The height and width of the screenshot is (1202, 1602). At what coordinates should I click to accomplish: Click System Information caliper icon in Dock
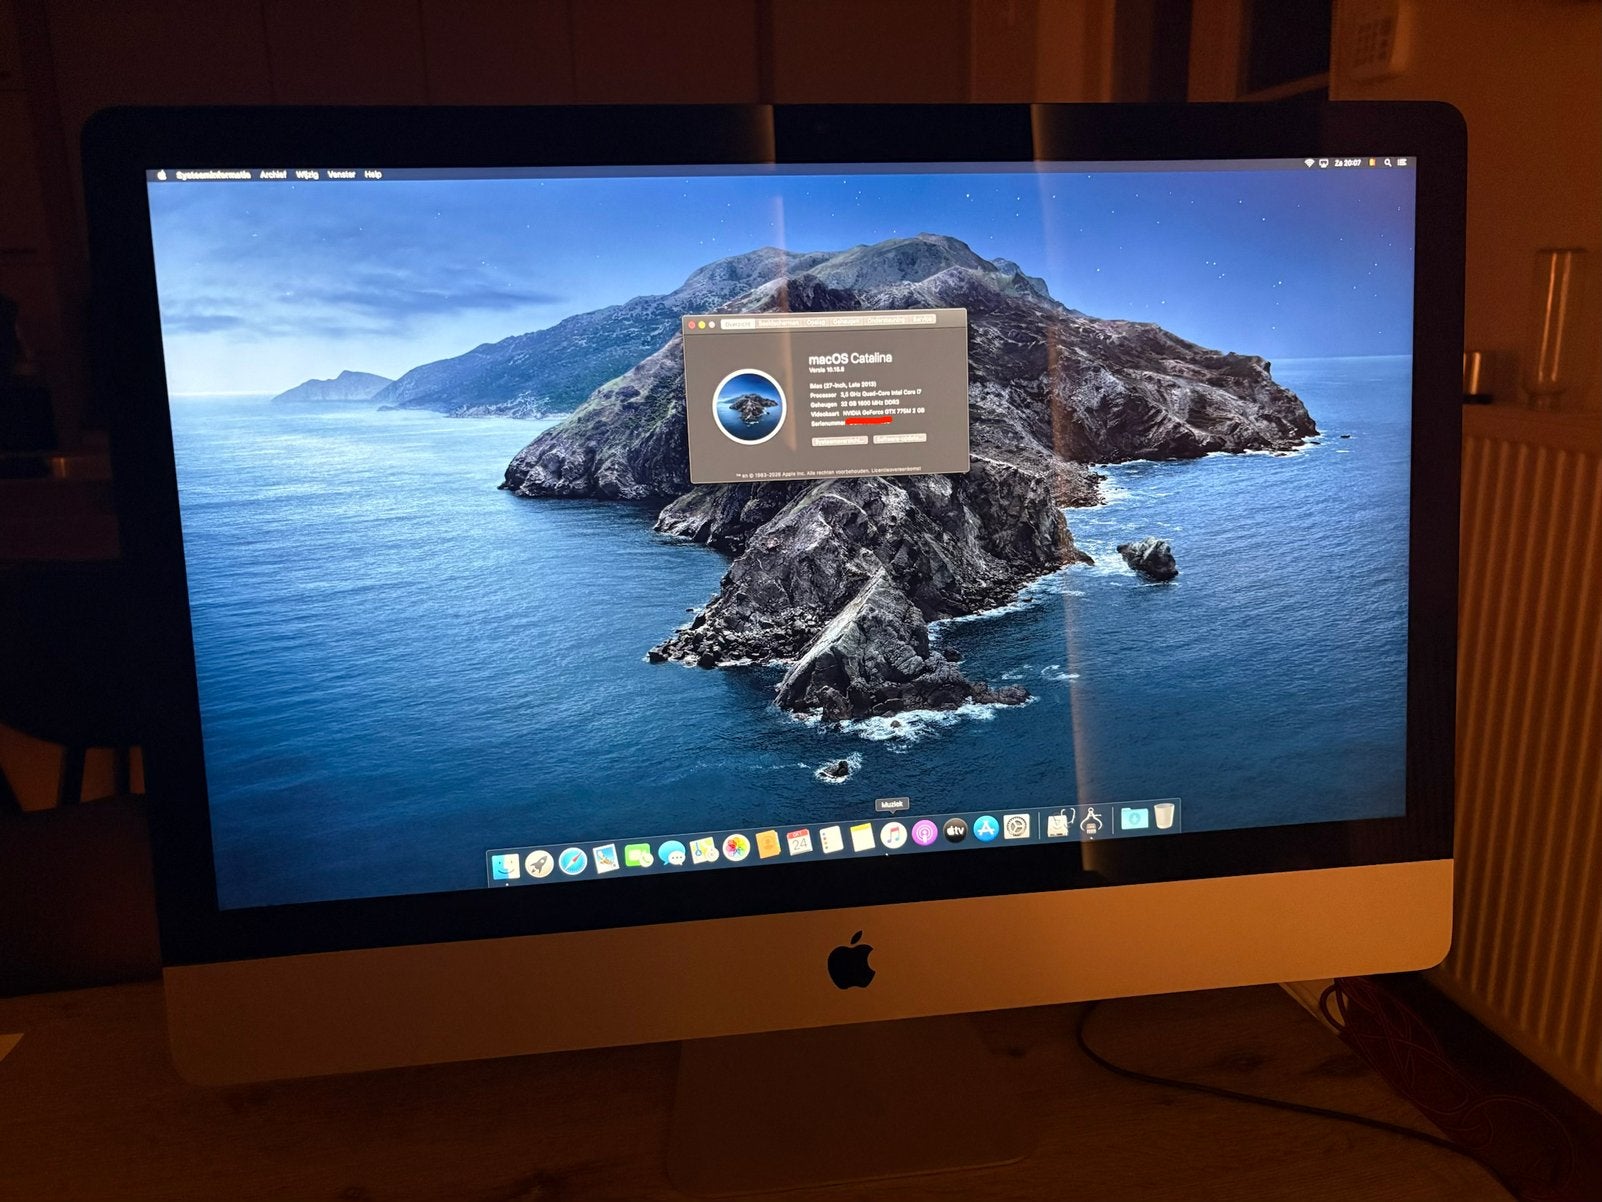pyautogui.click(x=1092, y=820)
